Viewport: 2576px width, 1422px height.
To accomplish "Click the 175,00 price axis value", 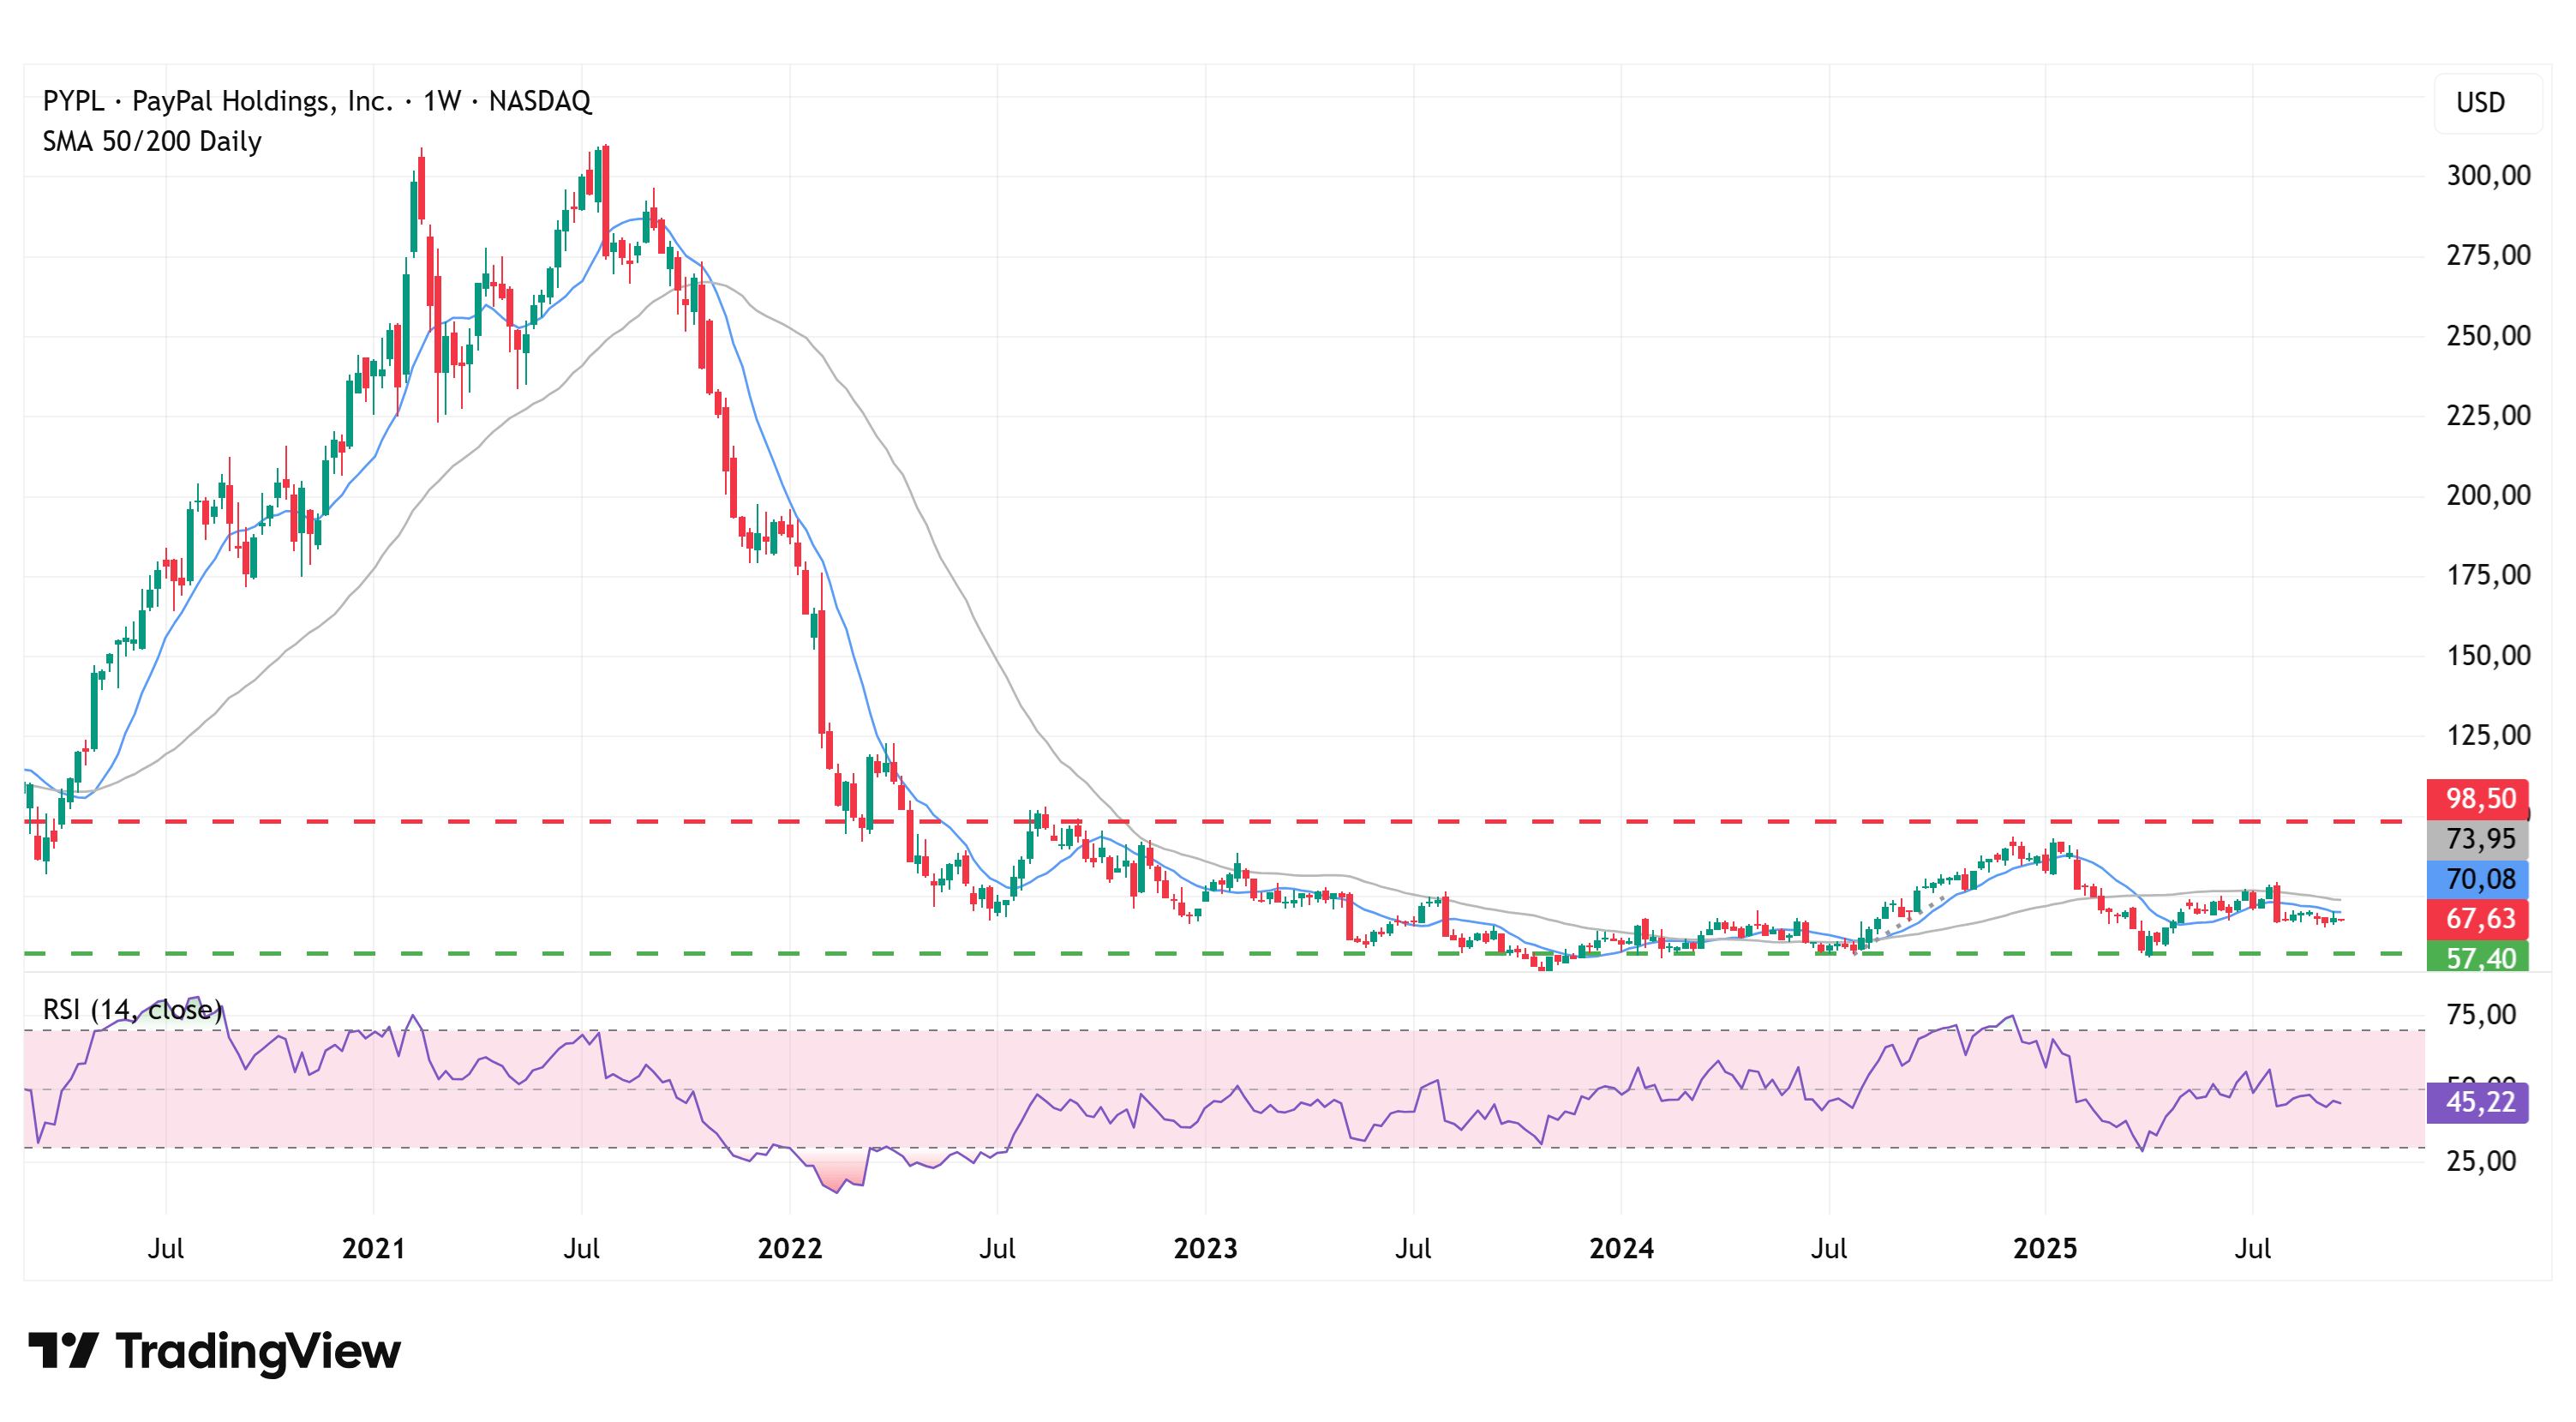I will 2488,576.
